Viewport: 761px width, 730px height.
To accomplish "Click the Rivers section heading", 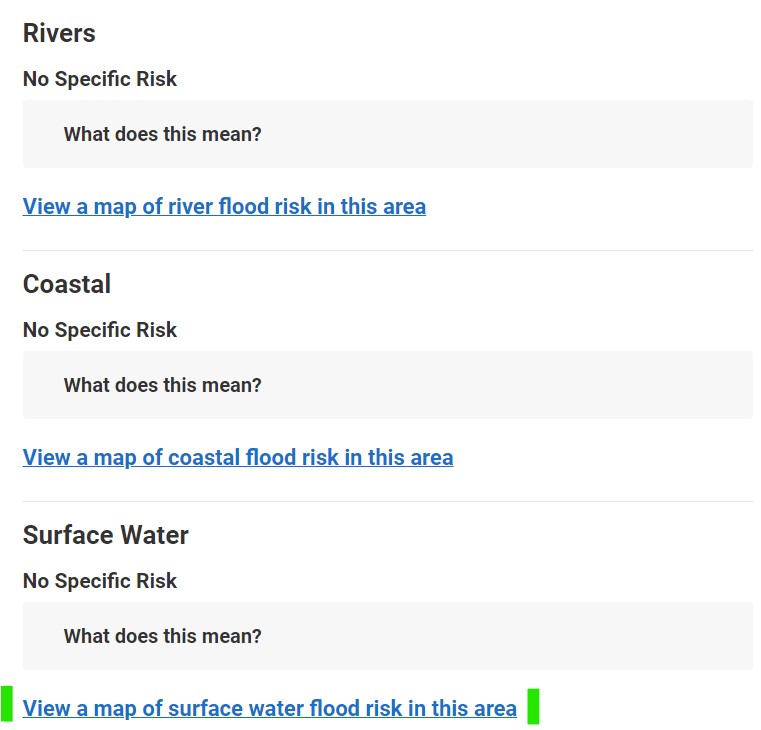I will (x=59, y=33).
